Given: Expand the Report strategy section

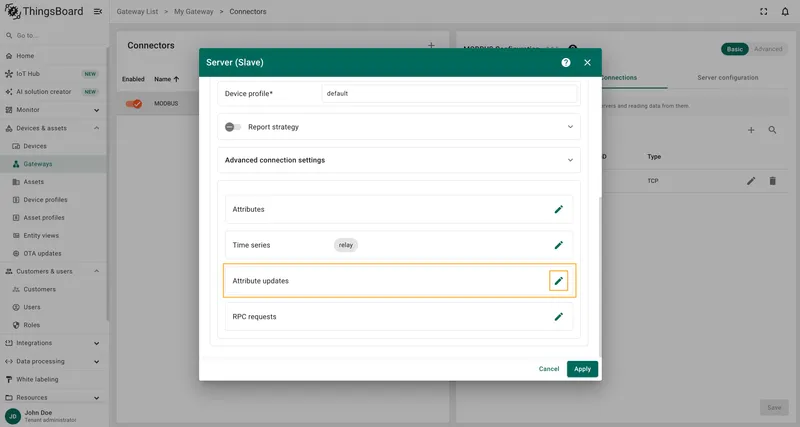Looking at the screenshot, I should [x=570, y=127].
